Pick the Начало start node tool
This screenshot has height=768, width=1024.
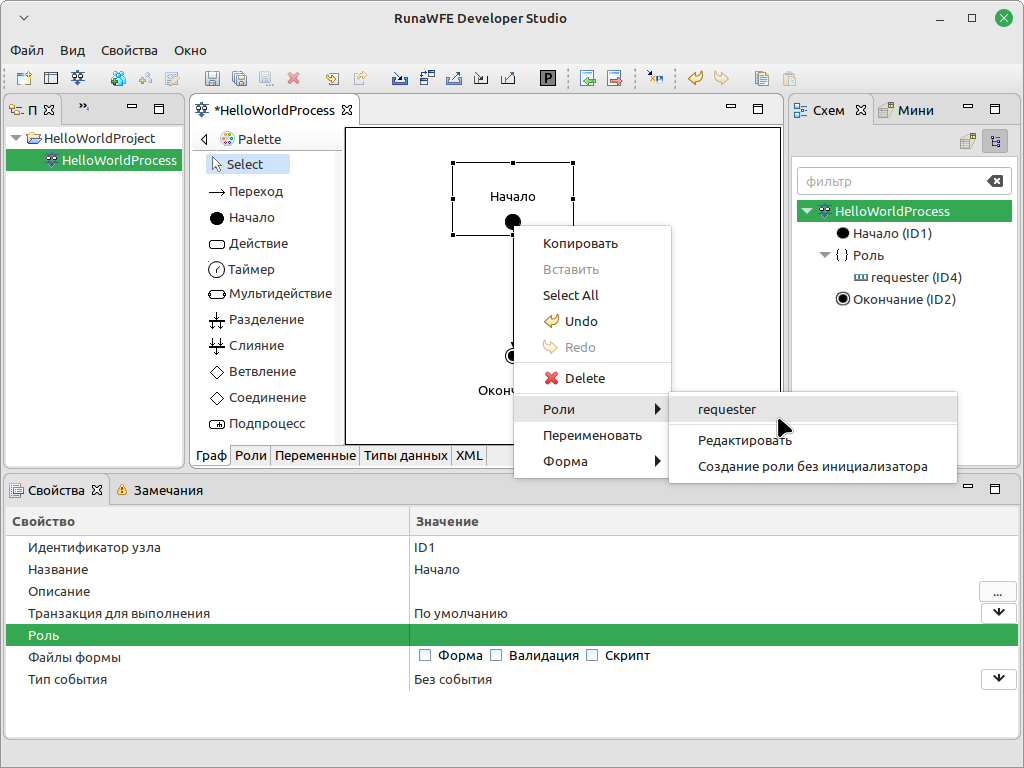click(x=242, y=217)
